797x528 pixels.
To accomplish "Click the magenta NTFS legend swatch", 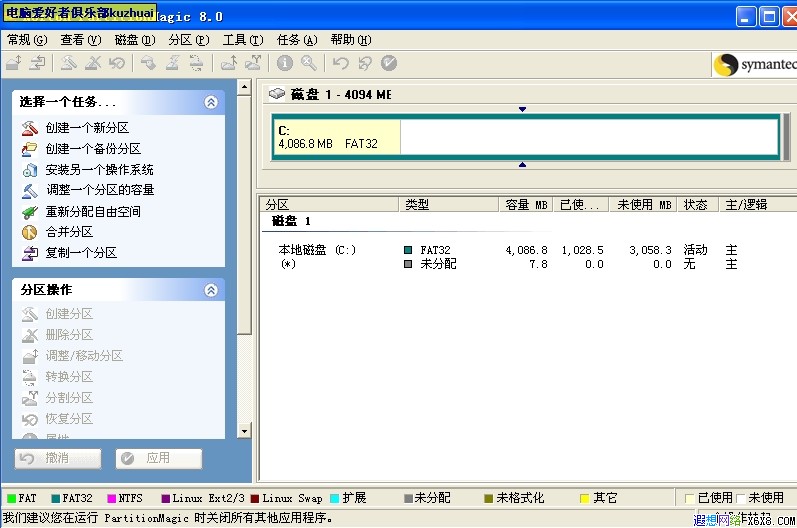I will [x=111, y=498].
